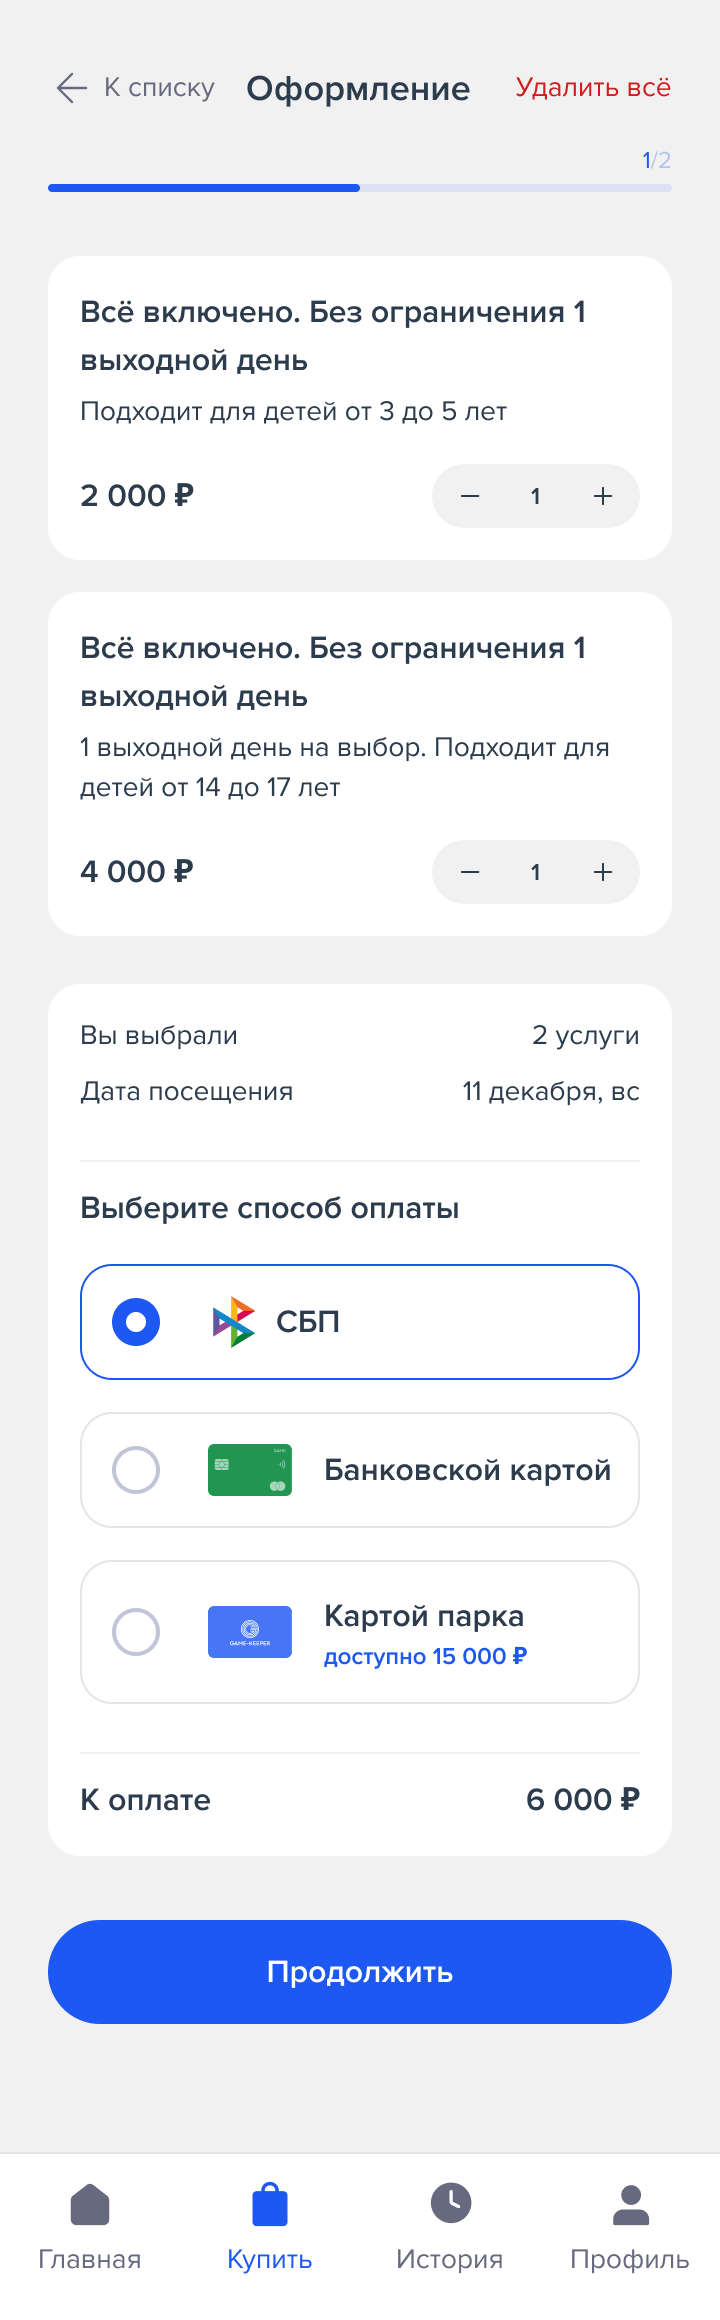
Task: Select Банковской картой radio button
Action: click(136, 1470)
